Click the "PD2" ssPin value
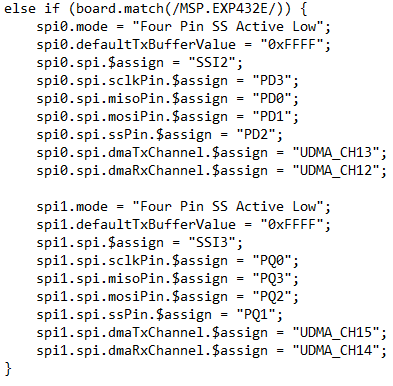Screen dimensions: 393x386 pyautogui.click(x=256, y=135)
